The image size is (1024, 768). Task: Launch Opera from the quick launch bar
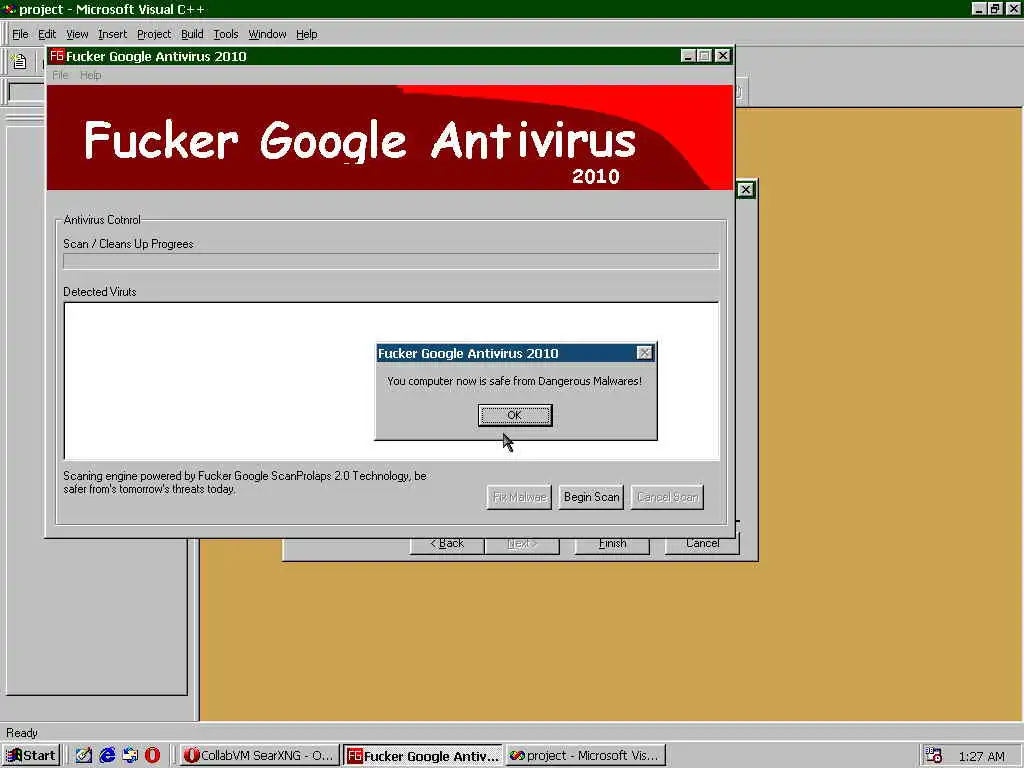tap(152, 756)
